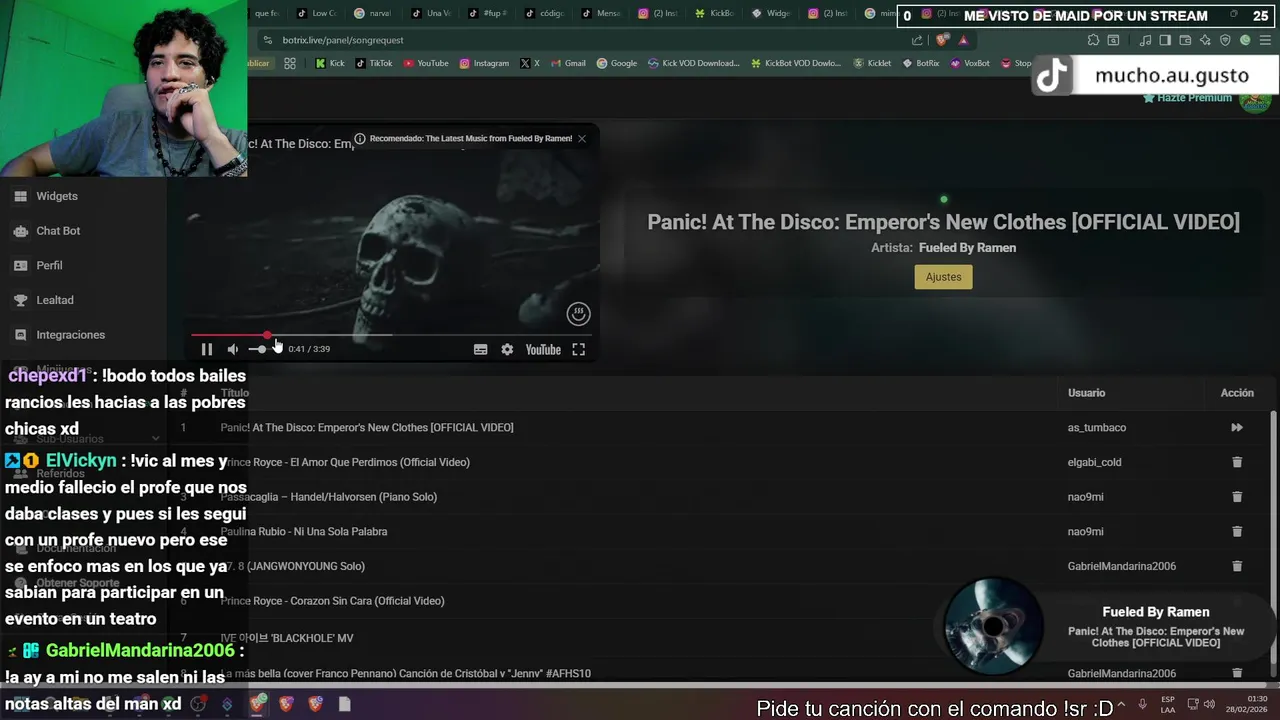Click the share icon in address bar

pos(917,40)
